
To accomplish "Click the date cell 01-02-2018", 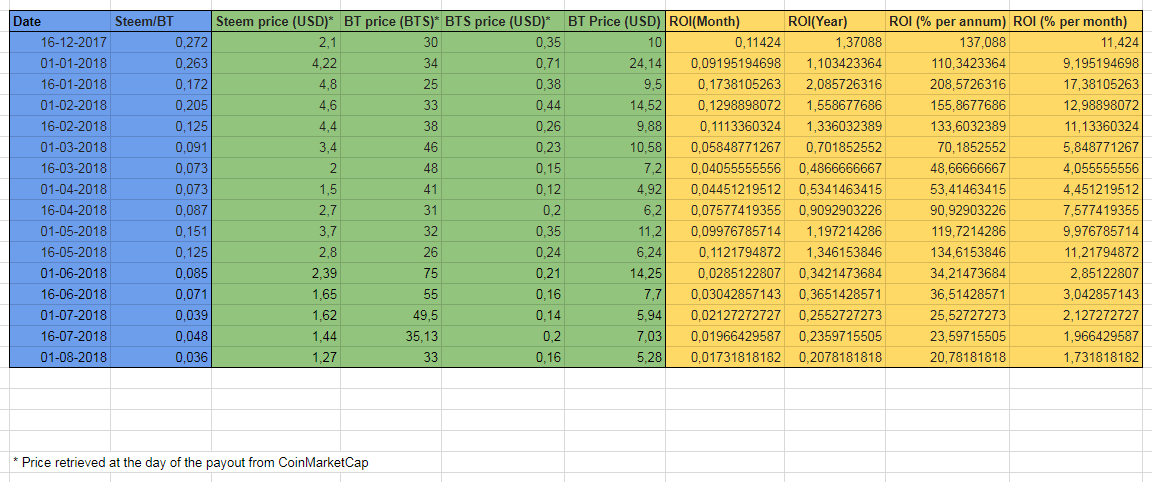I will point(60,105).
